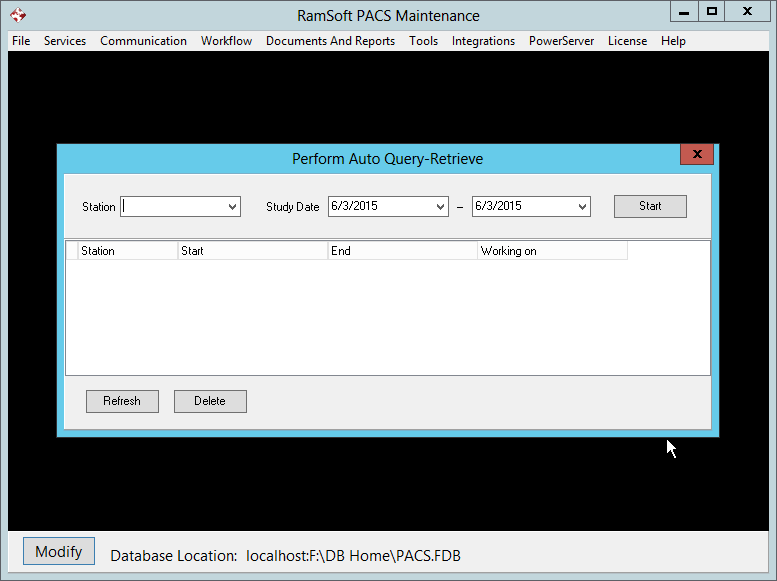Maximize the RamSoft PACS Maintenance window
Viewport: 777px width, 581px height.
click(x=711, y=11)
